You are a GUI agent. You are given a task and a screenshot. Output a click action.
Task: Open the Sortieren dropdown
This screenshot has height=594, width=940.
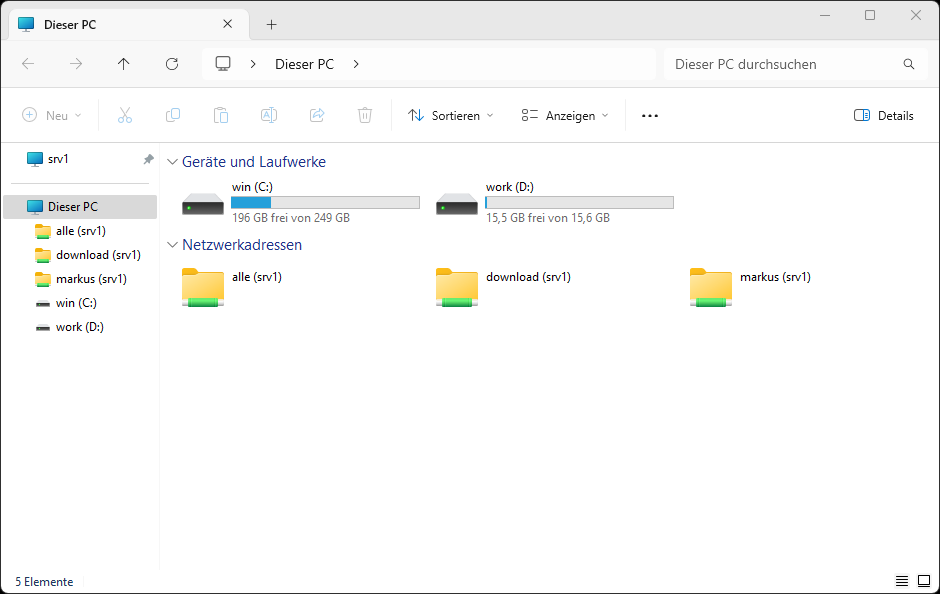(451, 116)
